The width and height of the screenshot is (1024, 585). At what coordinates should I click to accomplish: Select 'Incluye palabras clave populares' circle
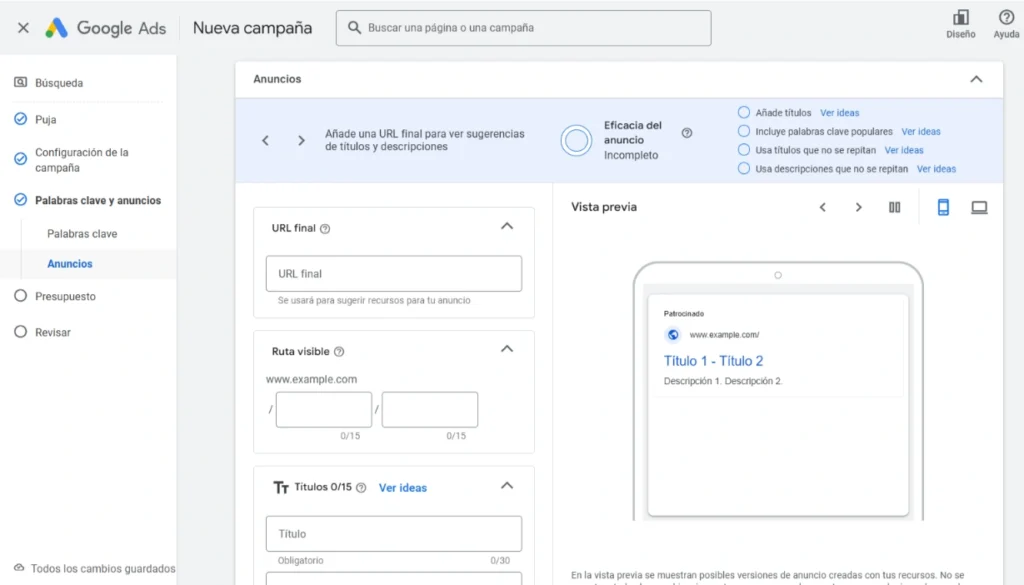click(x=743, y=131)
